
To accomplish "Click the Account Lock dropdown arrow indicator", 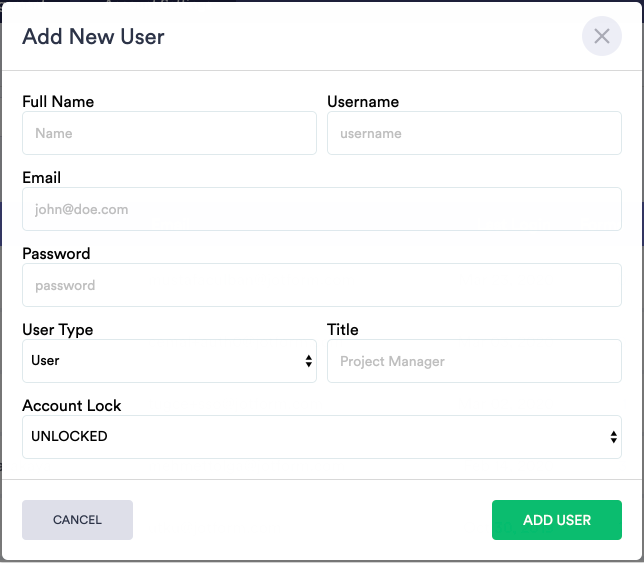I will click(x=613, y=437).
